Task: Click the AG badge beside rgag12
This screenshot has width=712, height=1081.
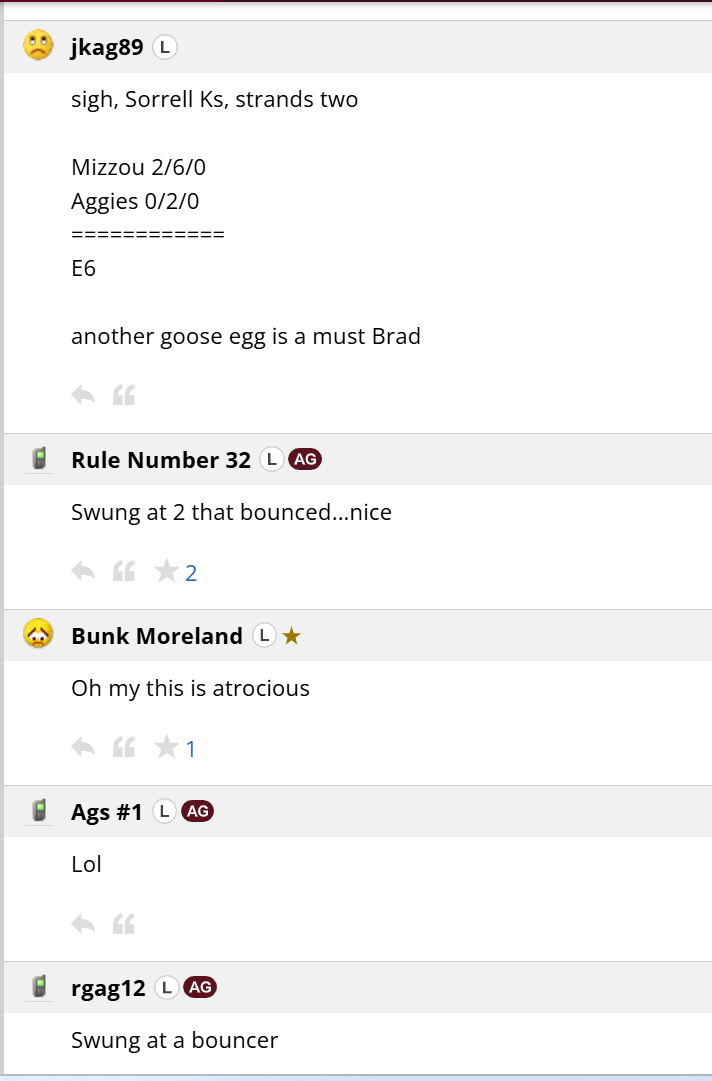Action: click(200, 987)
